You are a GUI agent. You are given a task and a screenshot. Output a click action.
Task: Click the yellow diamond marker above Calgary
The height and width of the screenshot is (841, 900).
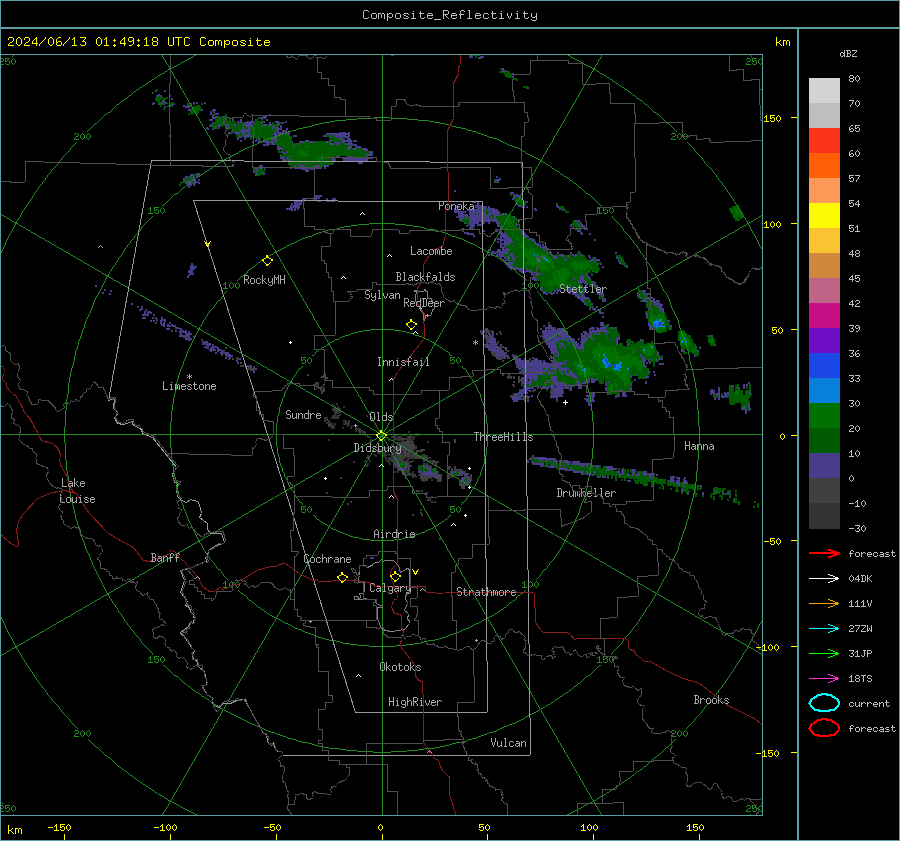tap(395, 576)
